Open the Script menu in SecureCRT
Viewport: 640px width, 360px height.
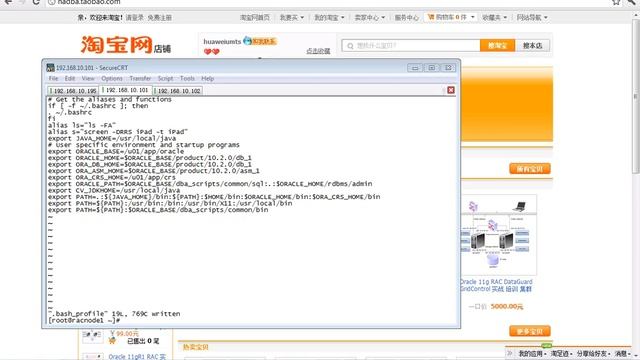pyautogui.click(x=165, y=78)
